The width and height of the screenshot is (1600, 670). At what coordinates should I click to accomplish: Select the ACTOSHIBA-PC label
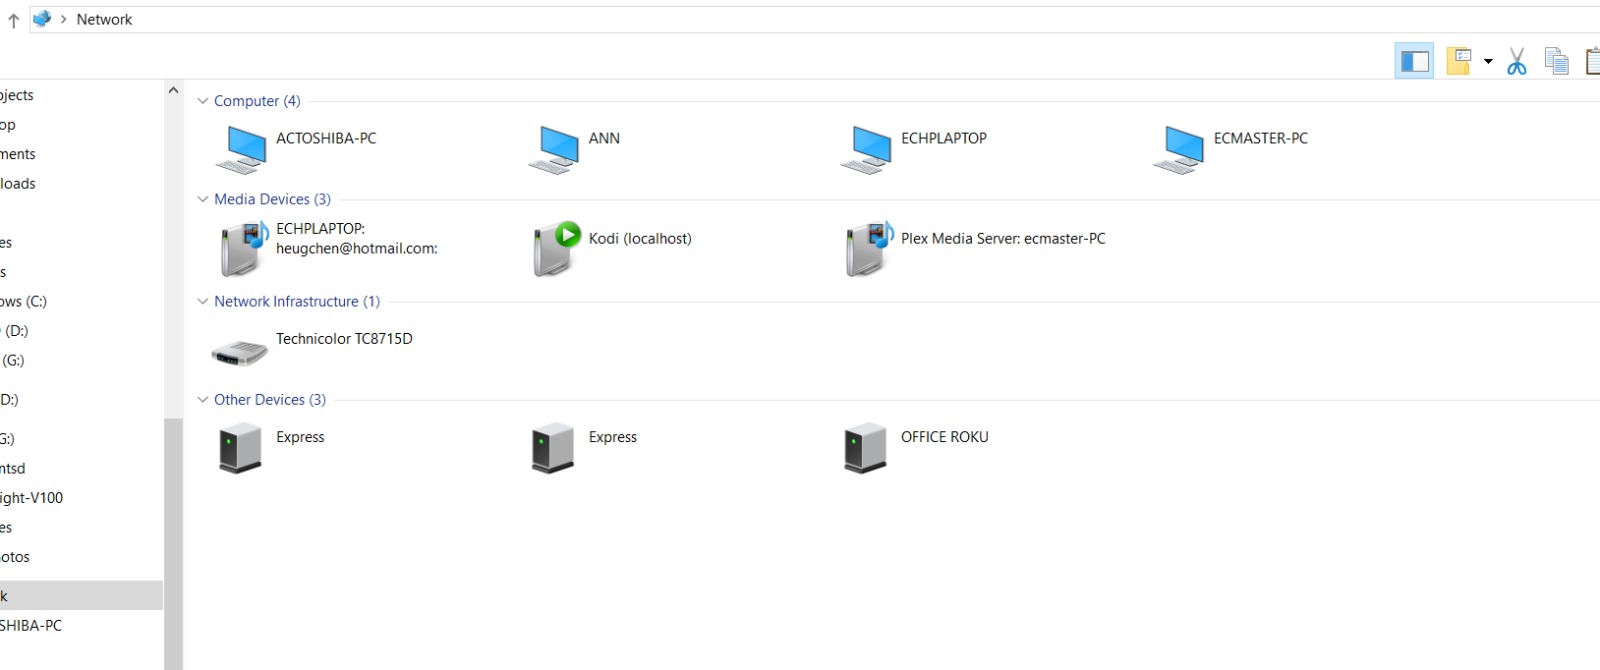[x=326, y=138]
